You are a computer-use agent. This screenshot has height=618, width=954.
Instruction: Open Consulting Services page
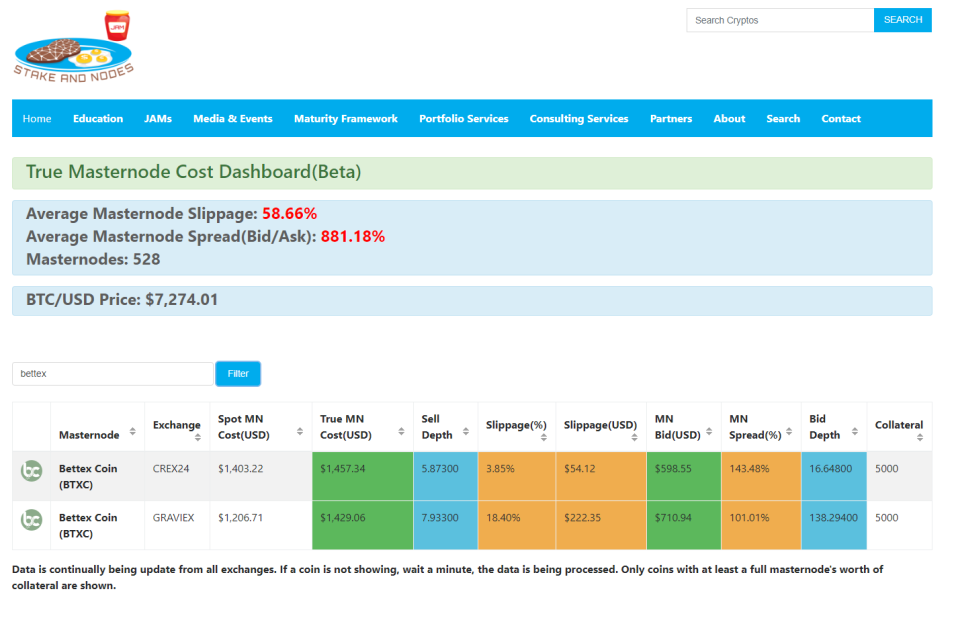[x=579, y=119]
